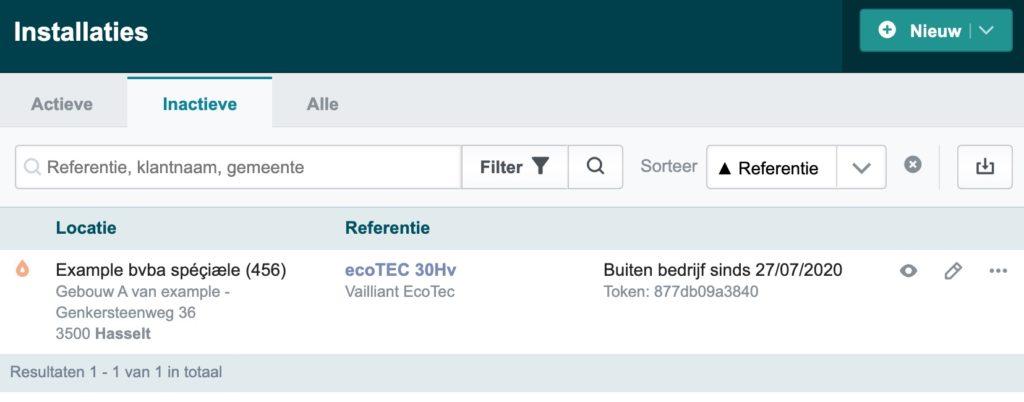Select the Inactieve tab
Screen dimensions: 1024x402
200,104
